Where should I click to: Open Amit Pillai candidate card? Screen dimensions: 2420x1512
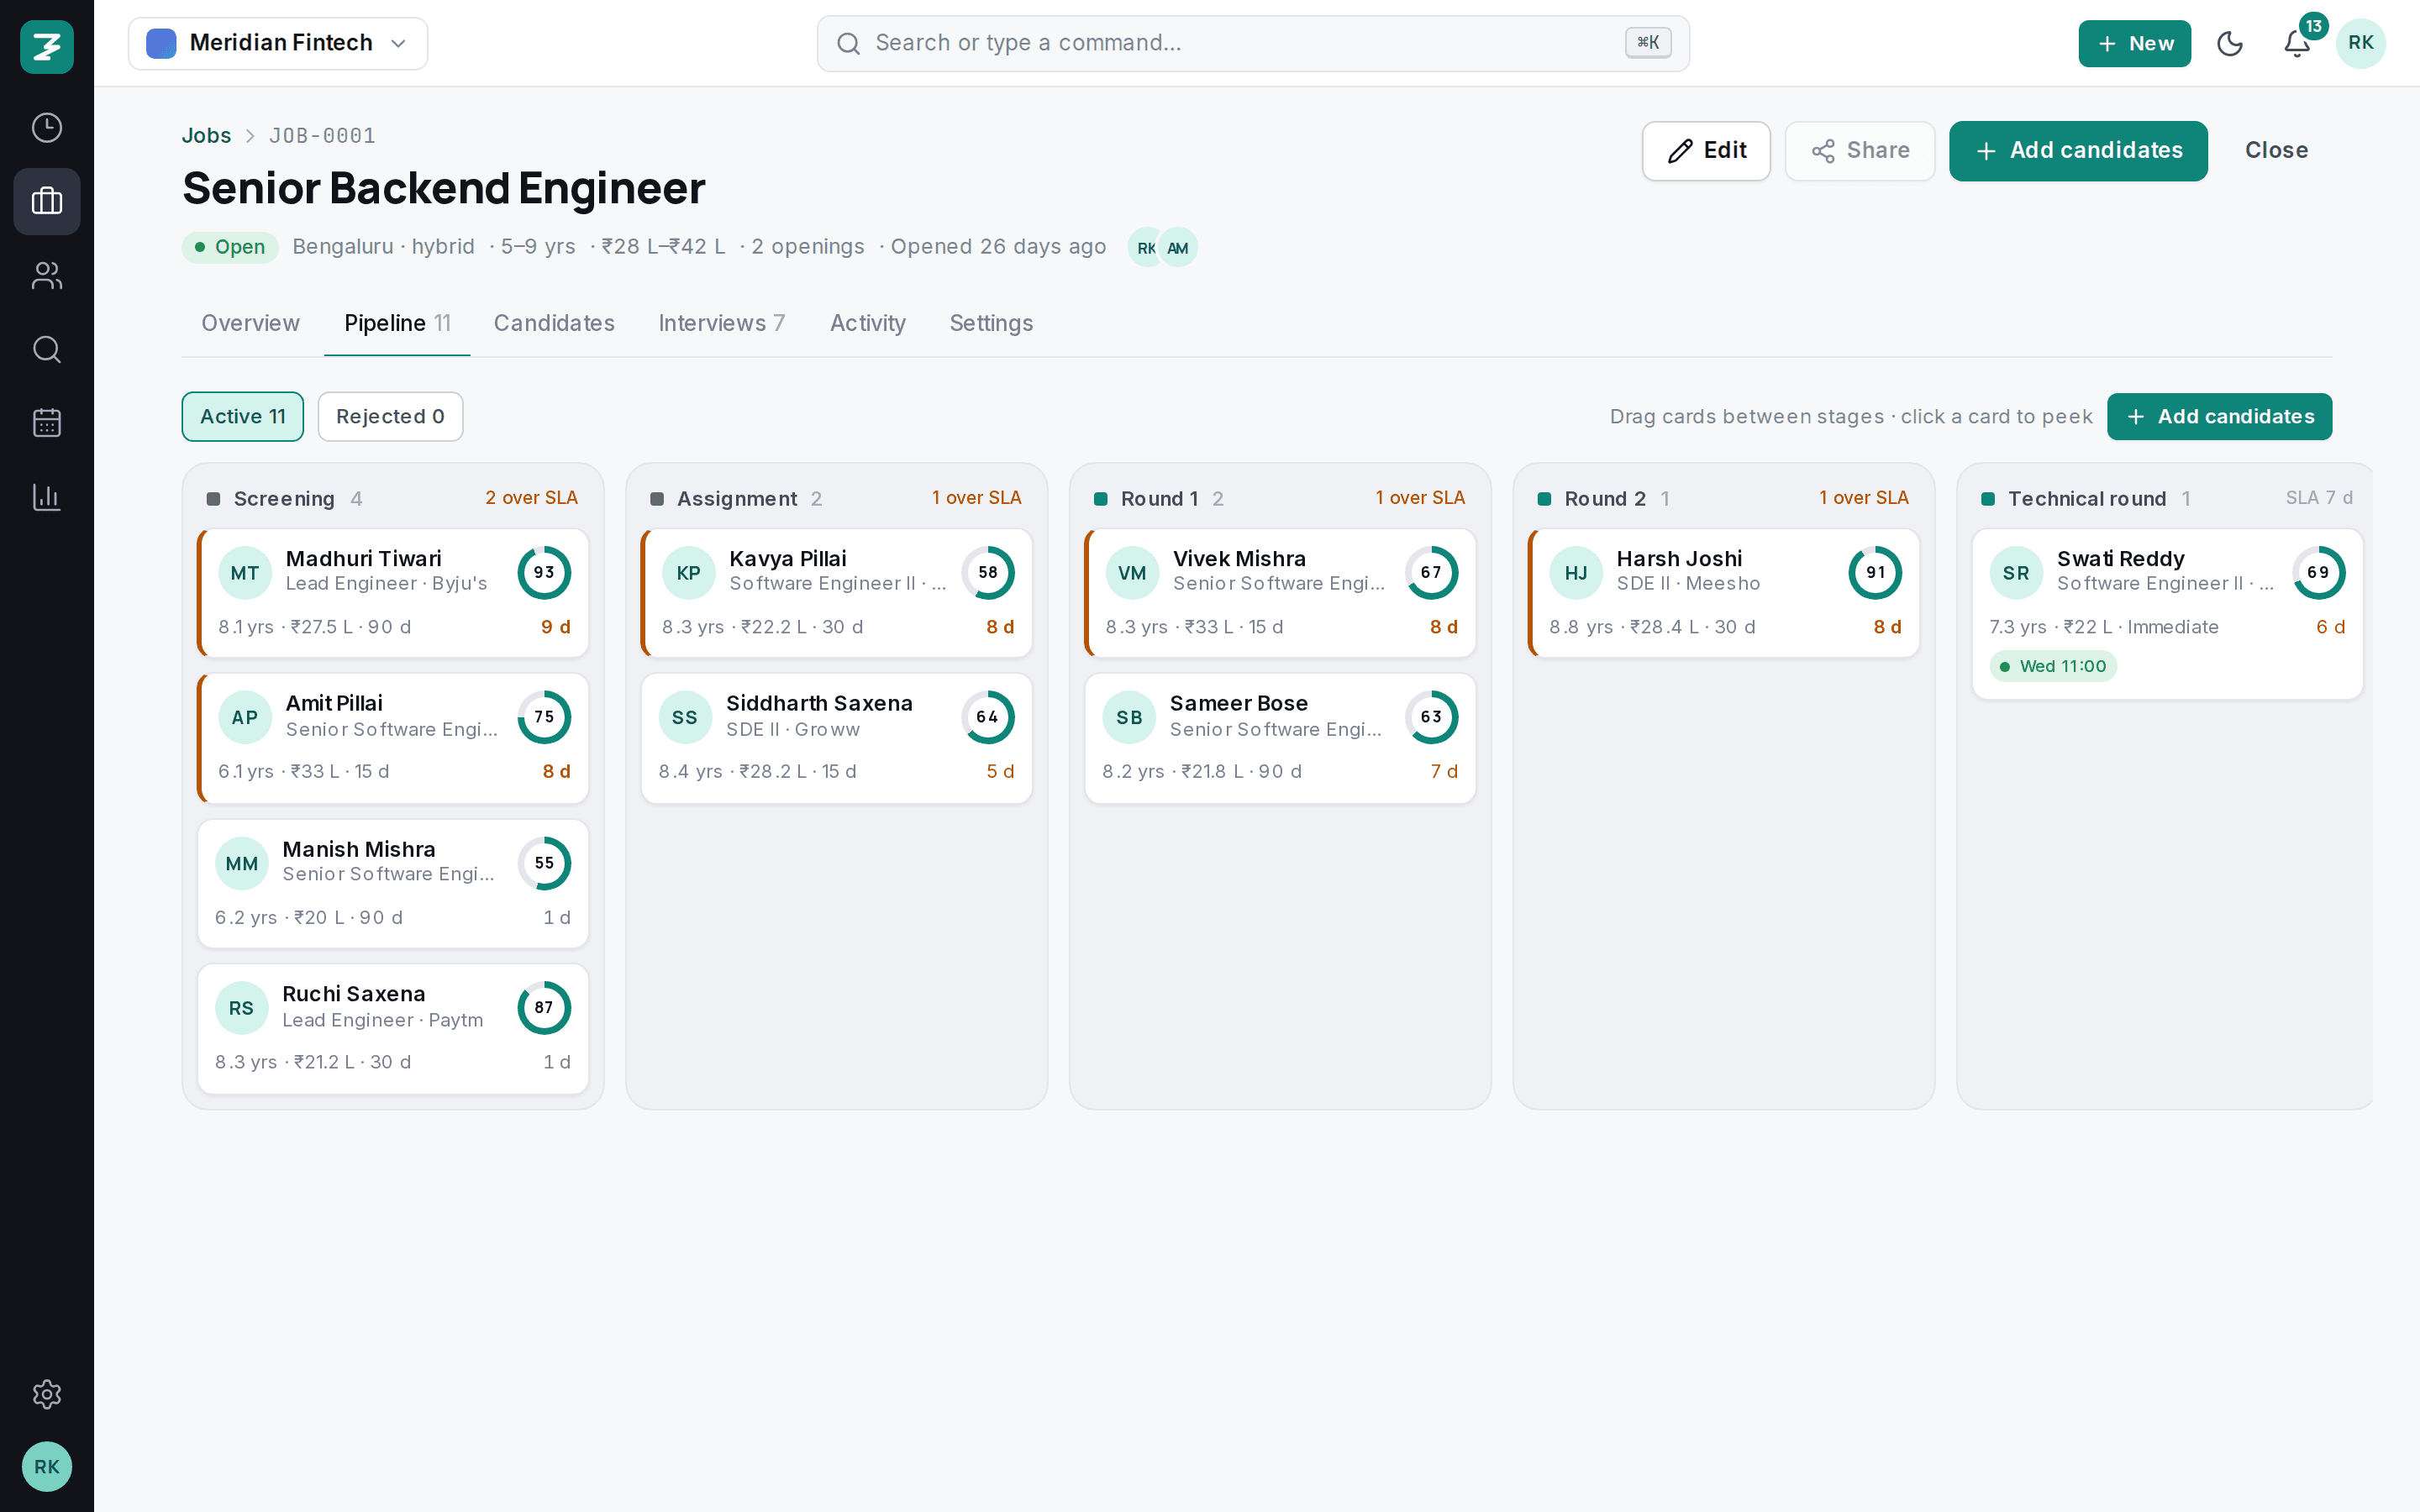(393, 738)
